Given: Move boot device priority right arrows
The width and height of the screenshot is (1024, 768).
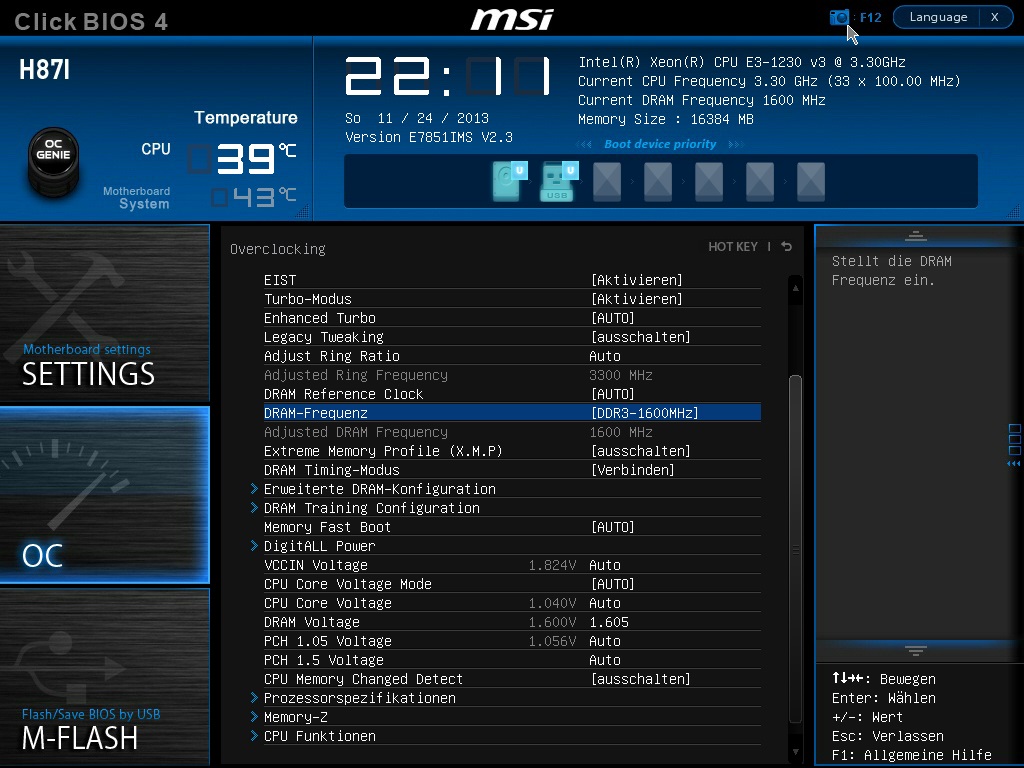Looking at the screenshot, I should (x=735, y=144).
